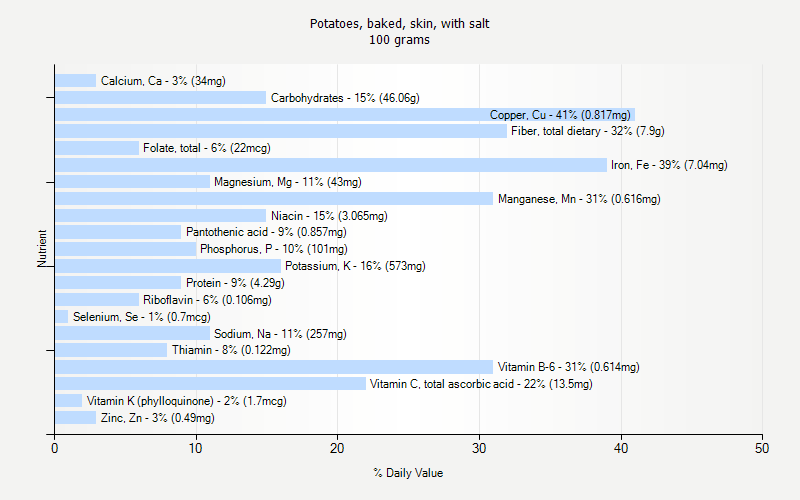Select the 'Niacin - 15% (3.065mg)' label
Screen dimensions: 800x500
329,215
